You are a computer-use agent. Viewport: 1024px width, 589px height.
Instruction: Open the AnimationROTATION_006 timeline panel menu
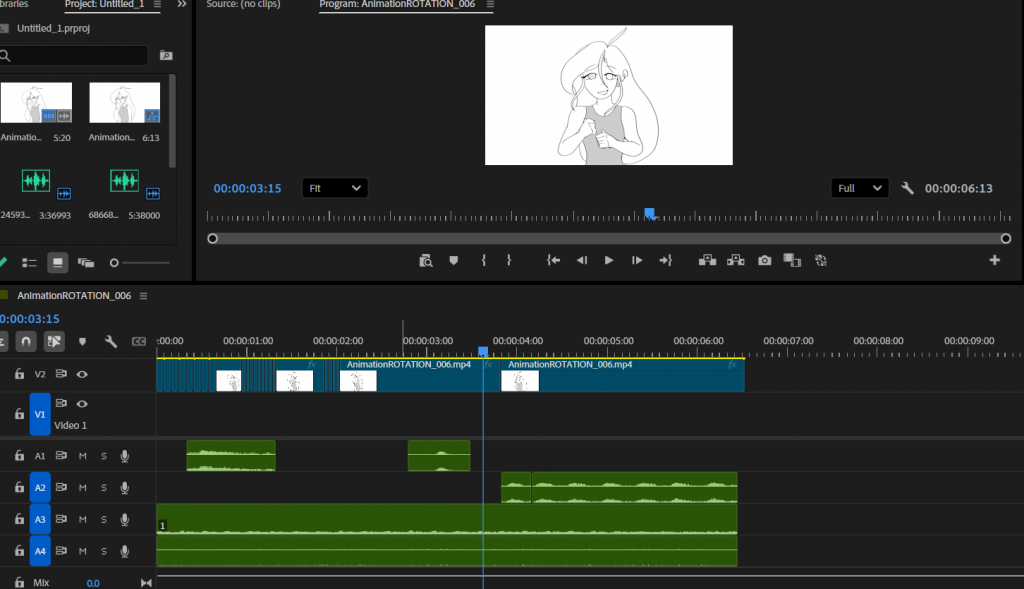pyautogui.click(x=143, y=296)
